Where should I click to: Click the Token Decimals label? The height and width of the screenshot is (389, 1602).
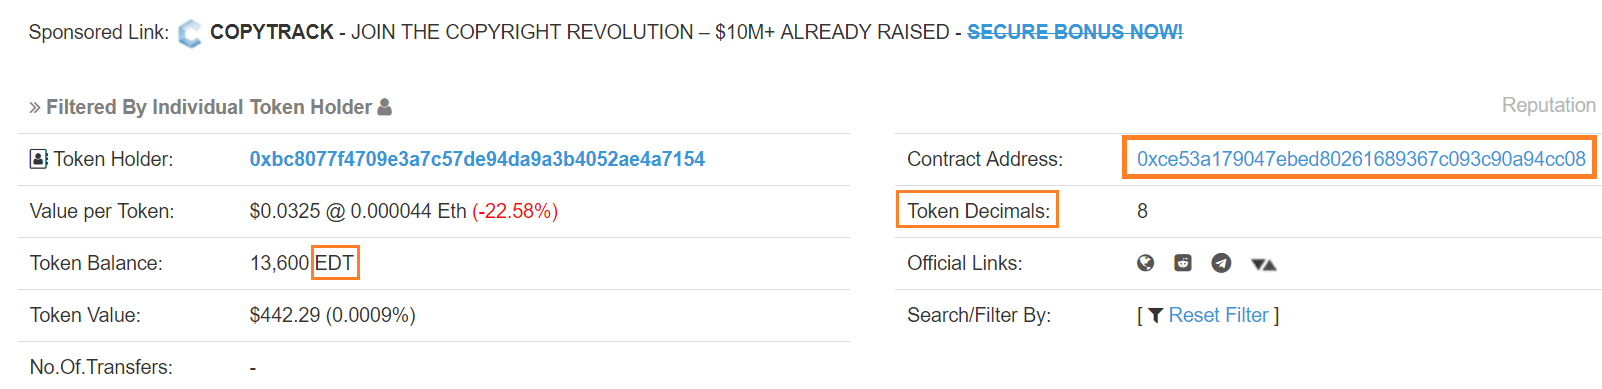click(x=978, y=211)
